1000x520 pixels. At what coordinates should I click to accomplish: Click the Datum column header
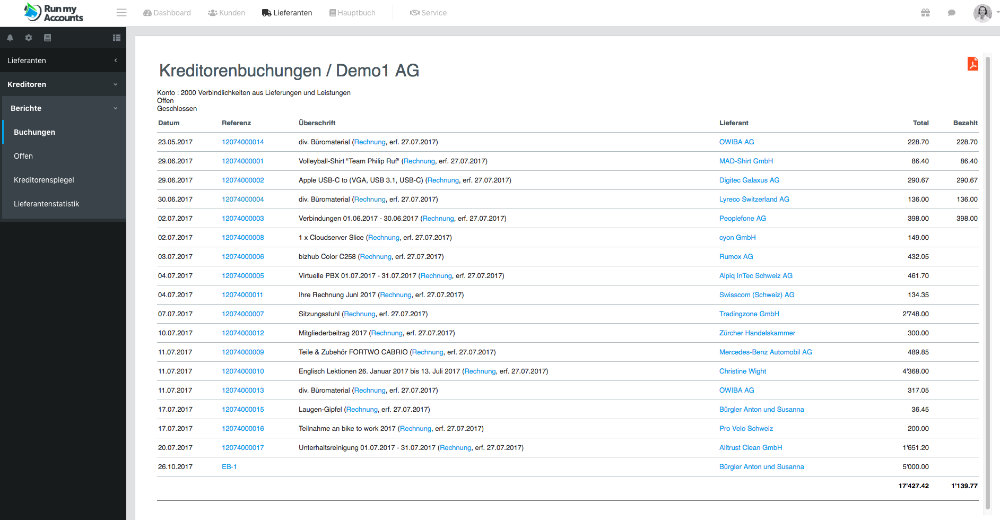click(x=168, y=123)
